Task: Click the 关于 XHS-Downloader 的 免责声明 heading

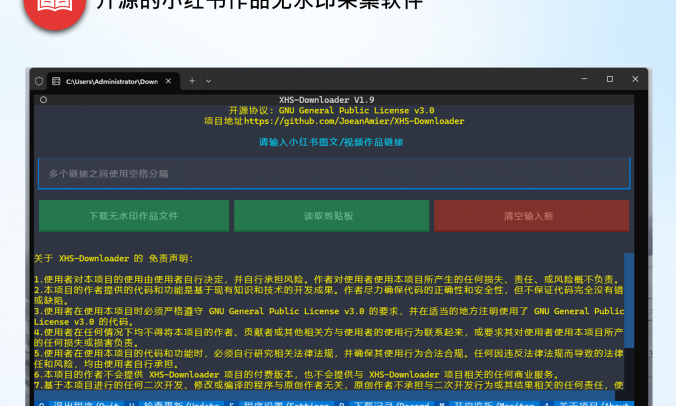Action: click(x=114, y=259)
